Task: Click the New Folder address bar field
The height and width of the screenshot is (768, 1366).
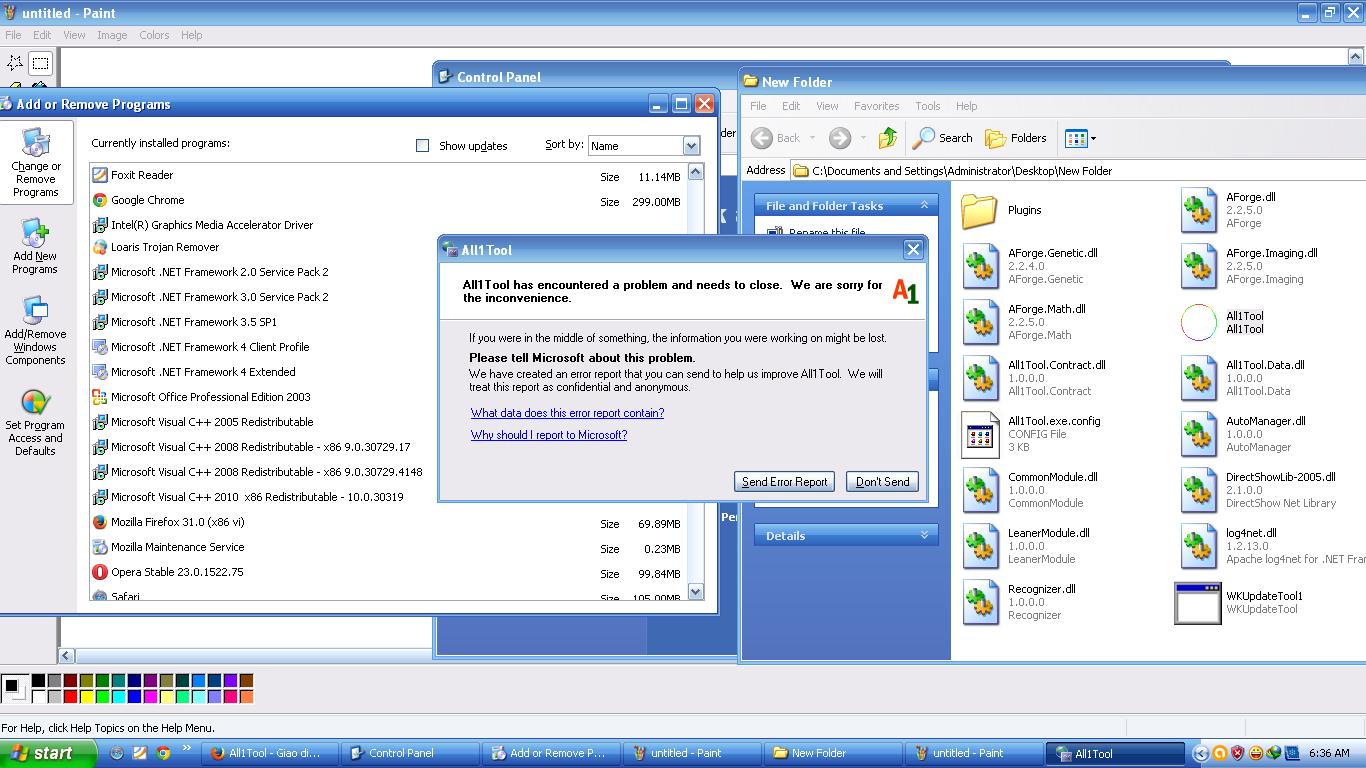Action: coord(1078,171)
